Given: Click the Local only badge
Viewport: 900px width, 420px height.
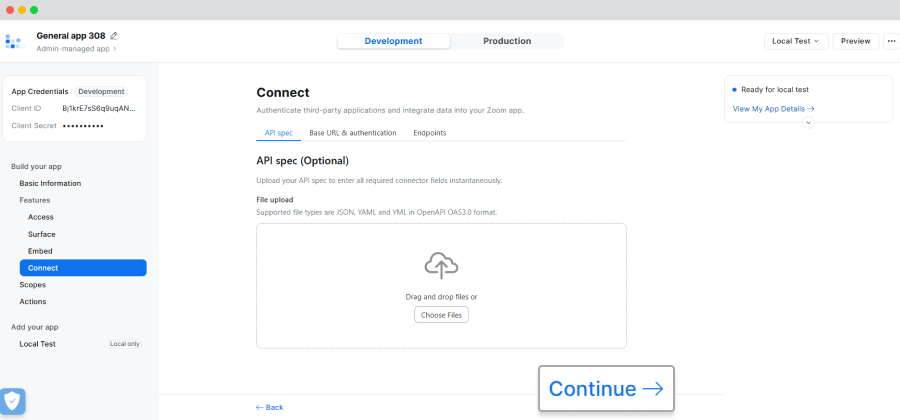Looking at the screenshot, I should tap(125, 344).
